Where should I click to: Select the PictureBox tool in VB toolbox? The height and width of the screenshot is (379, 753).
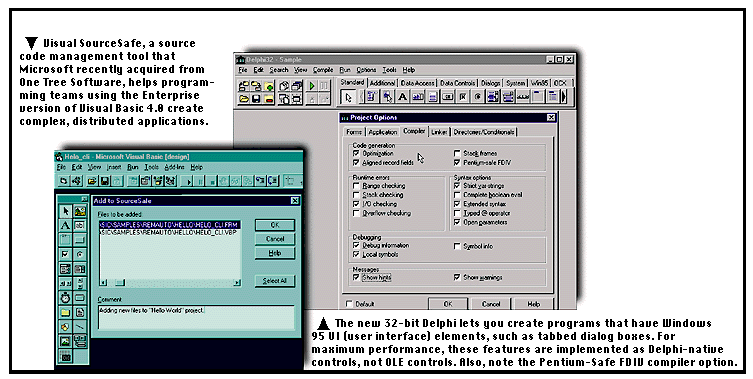(80, 211)
